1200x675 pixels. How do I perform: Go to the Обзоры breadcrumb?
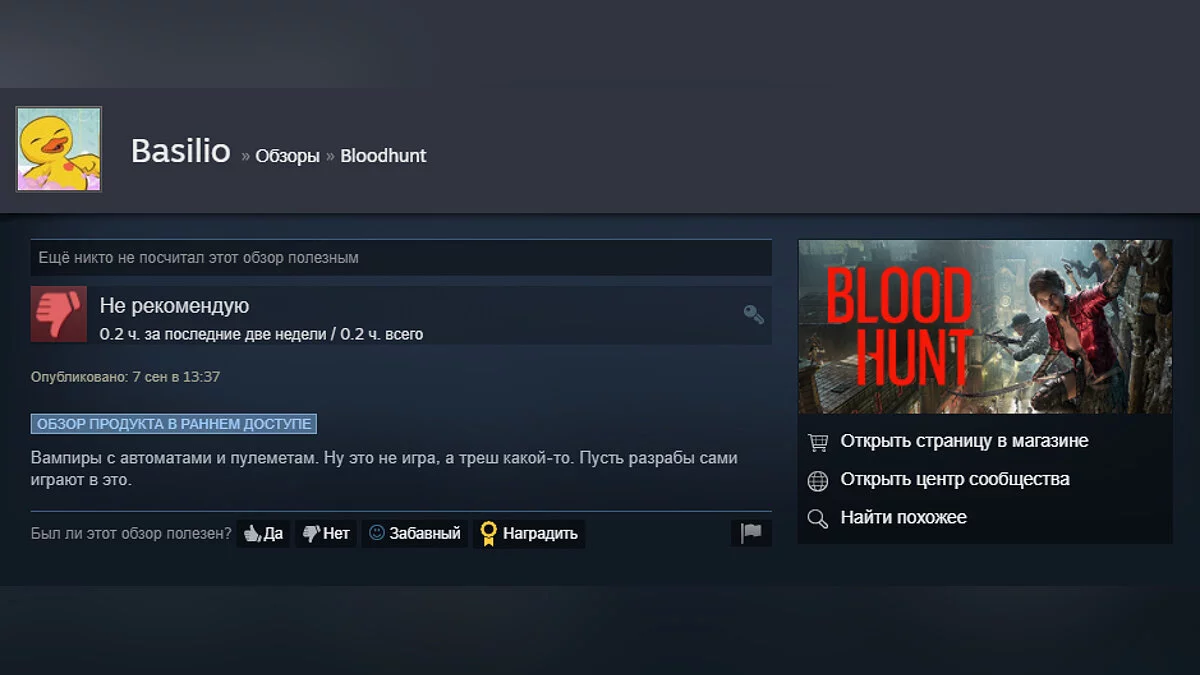tap(287, 156)
